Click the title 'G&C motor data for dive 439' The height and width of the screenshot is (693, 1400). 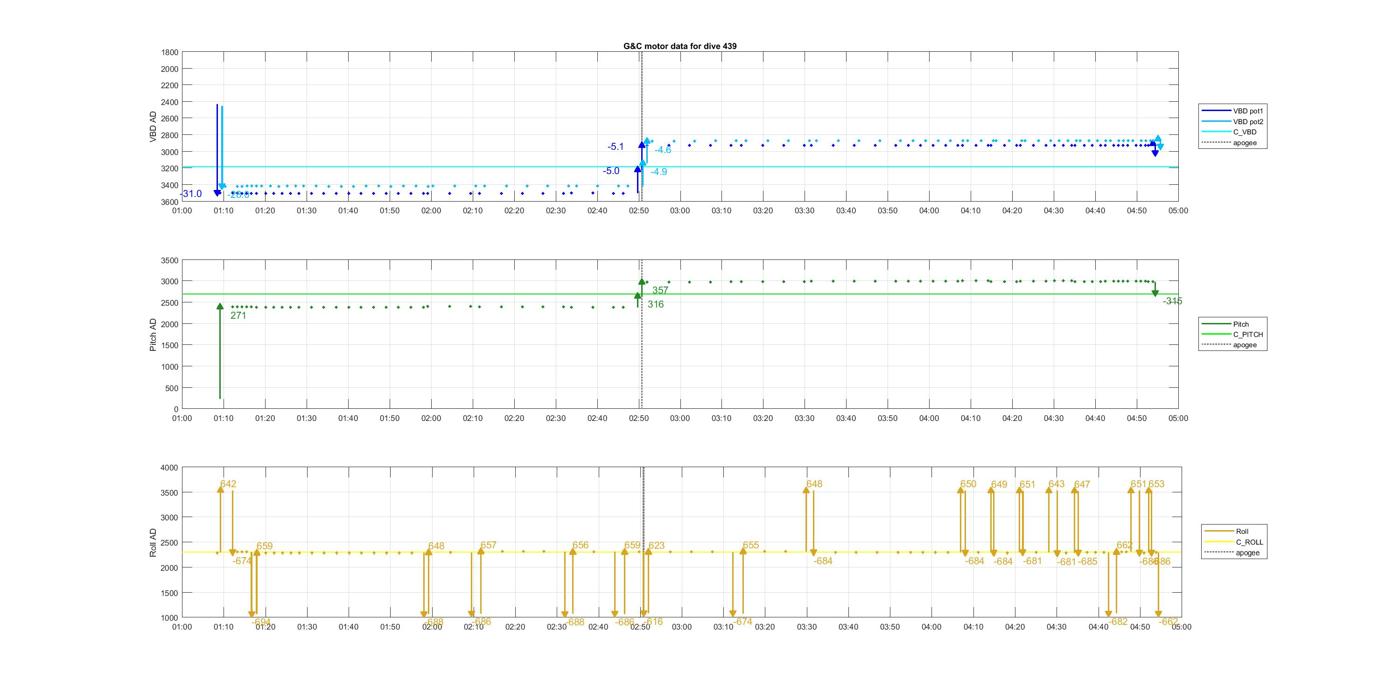(x=680, y=46)
